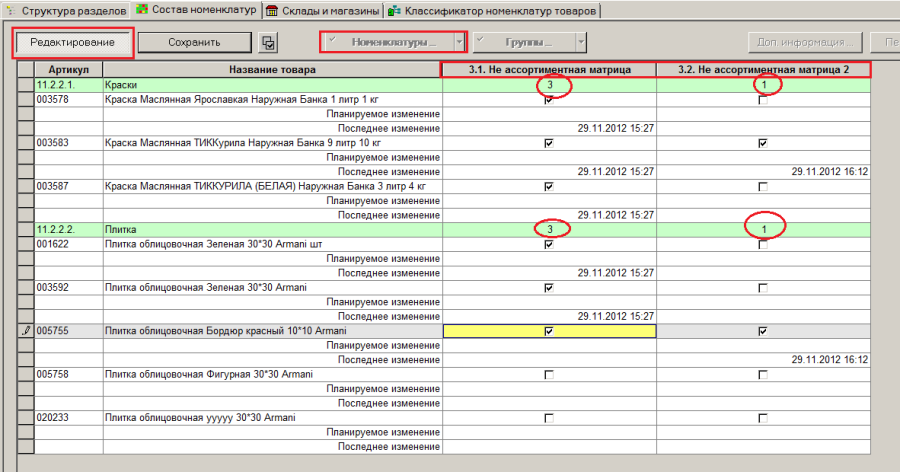This screenshot has height=472, width=900.
Task: Toggle matrix 3.2 checkbox for article 003592
Action: pyautogui.click(x=763, y=288)
